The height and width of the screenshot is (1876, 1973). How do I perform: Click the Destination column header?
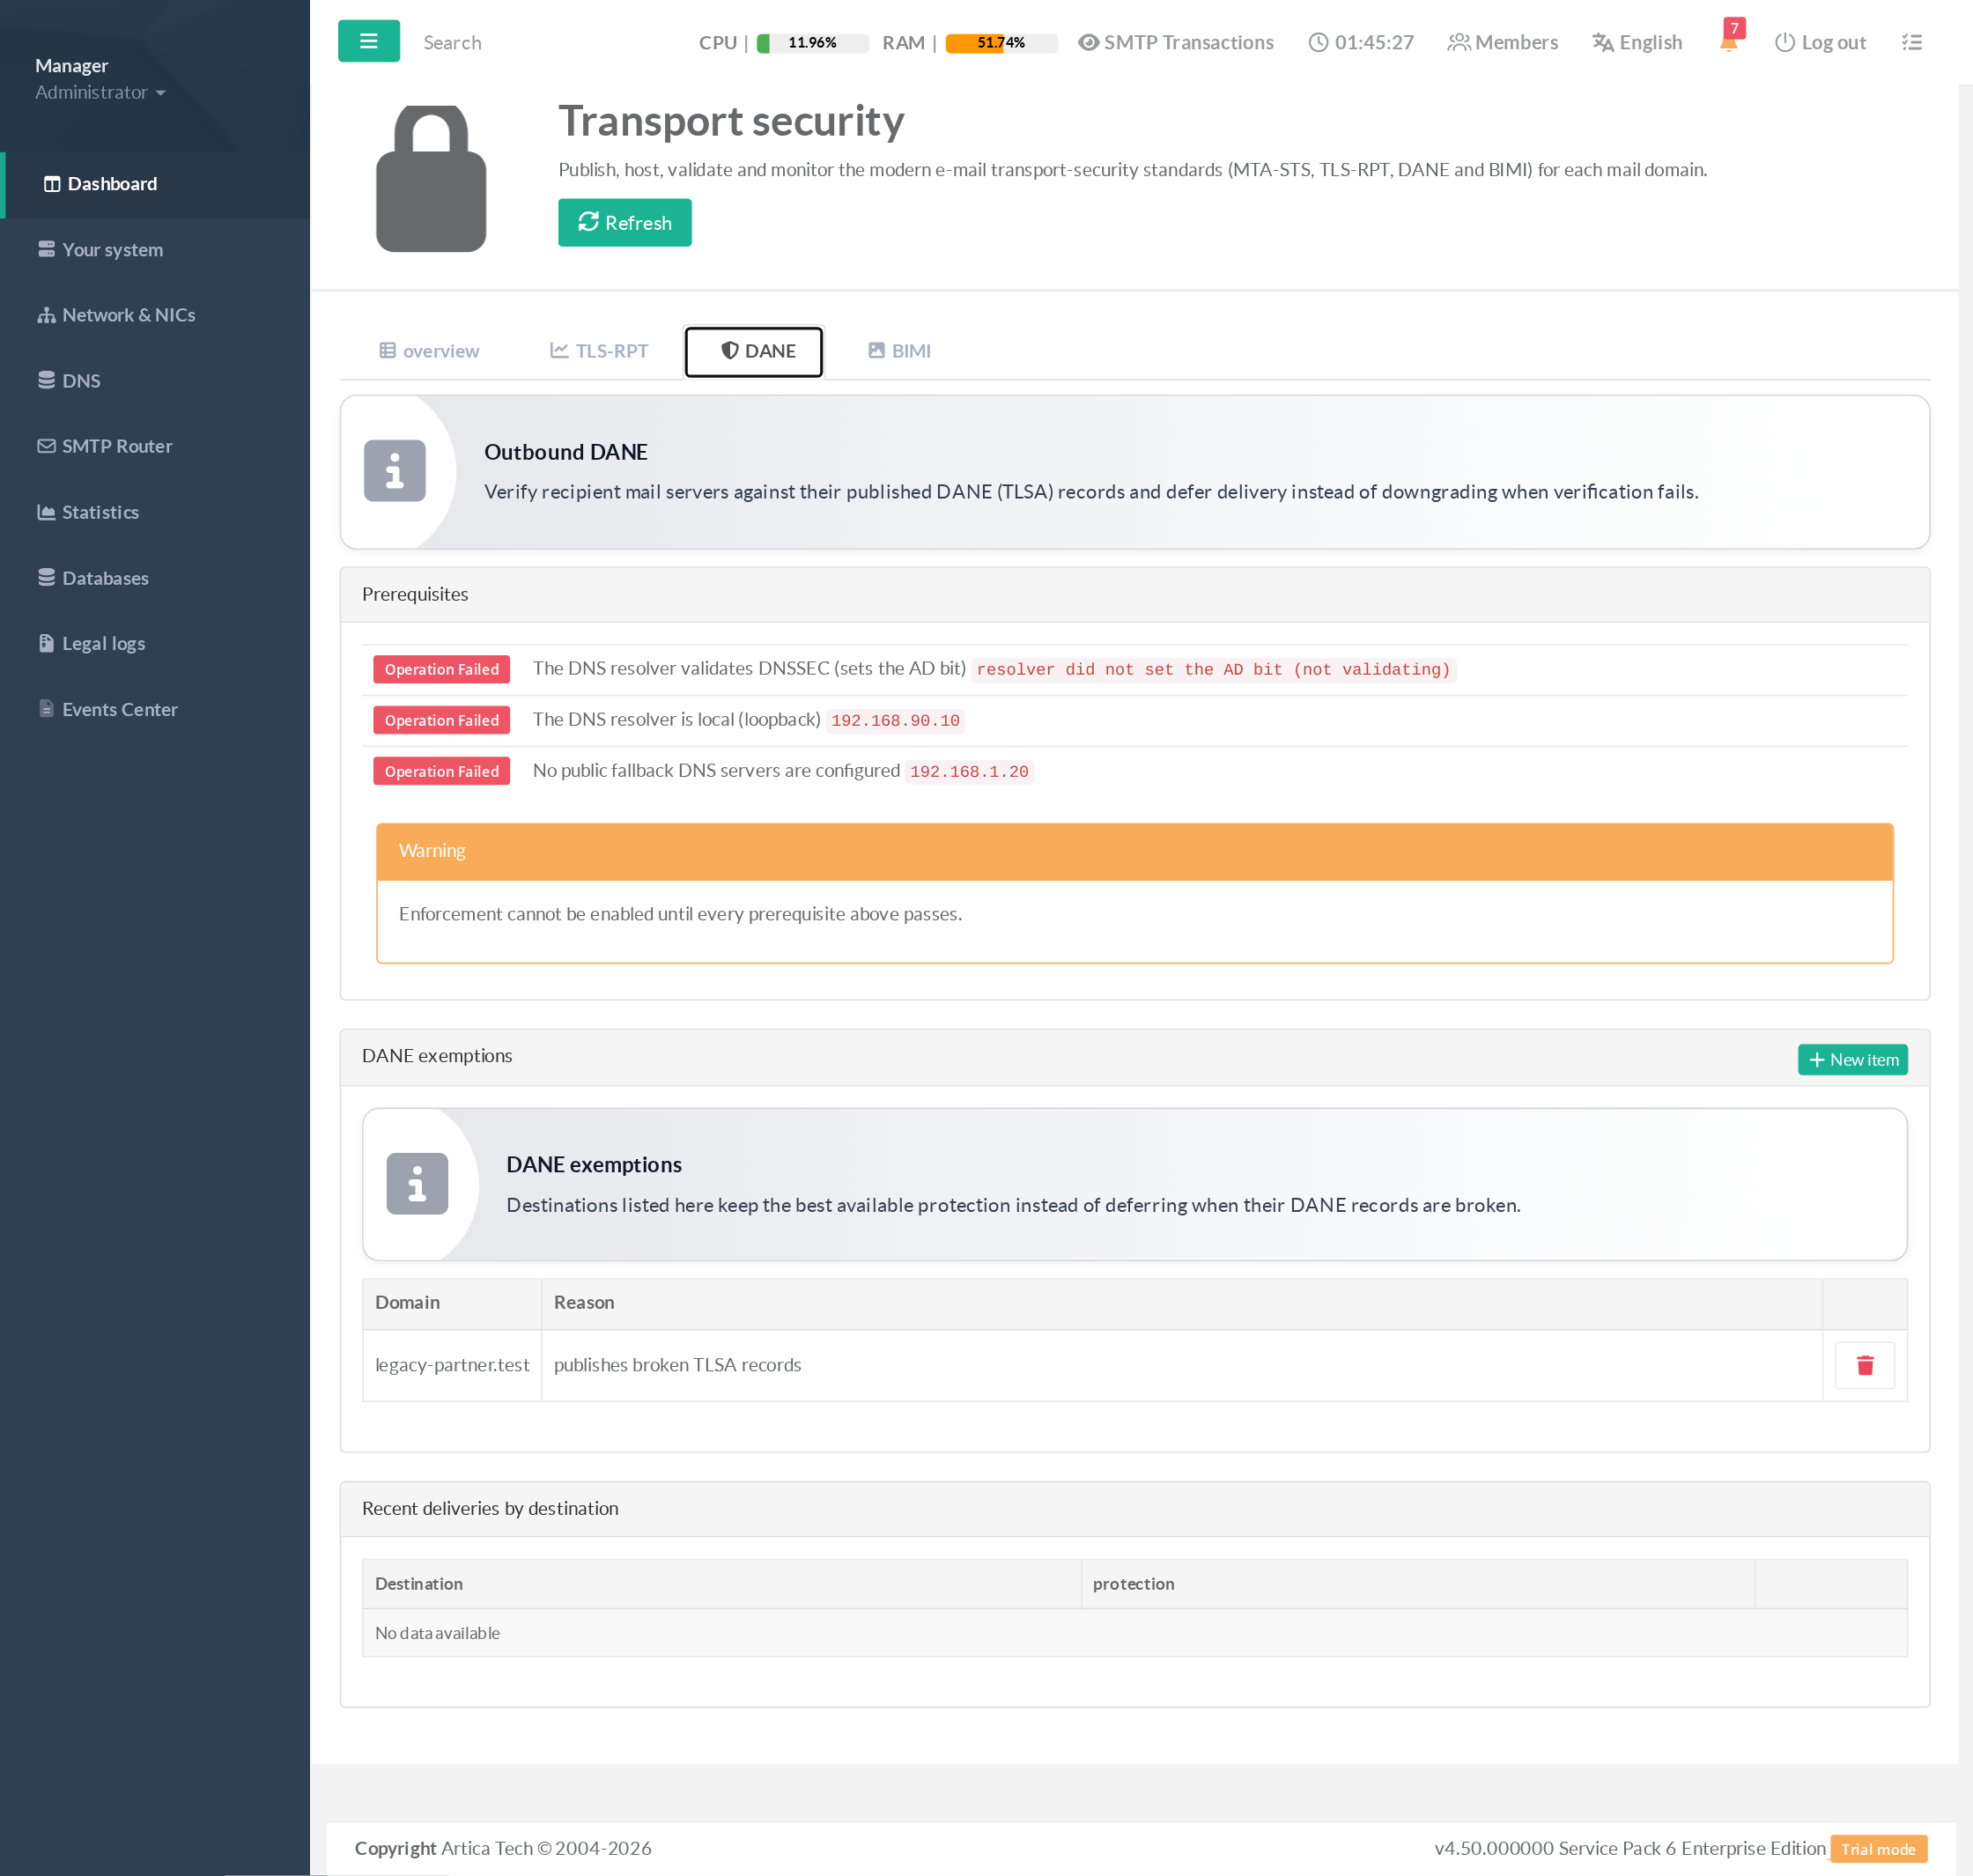[721, 1584]
